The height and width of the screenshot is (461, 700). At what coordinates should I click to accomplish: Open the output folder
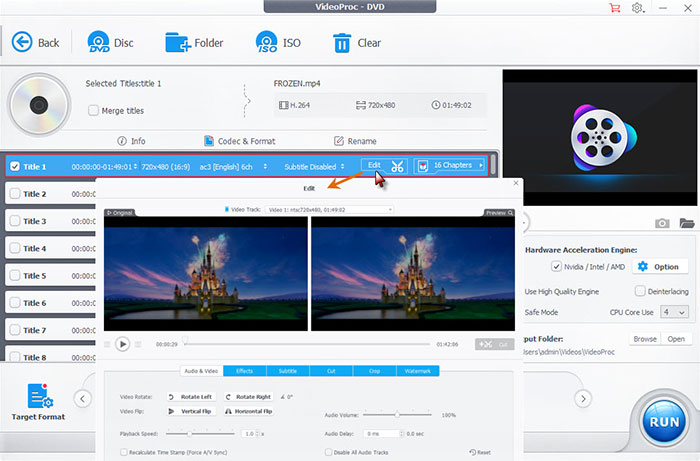point(676,339)
